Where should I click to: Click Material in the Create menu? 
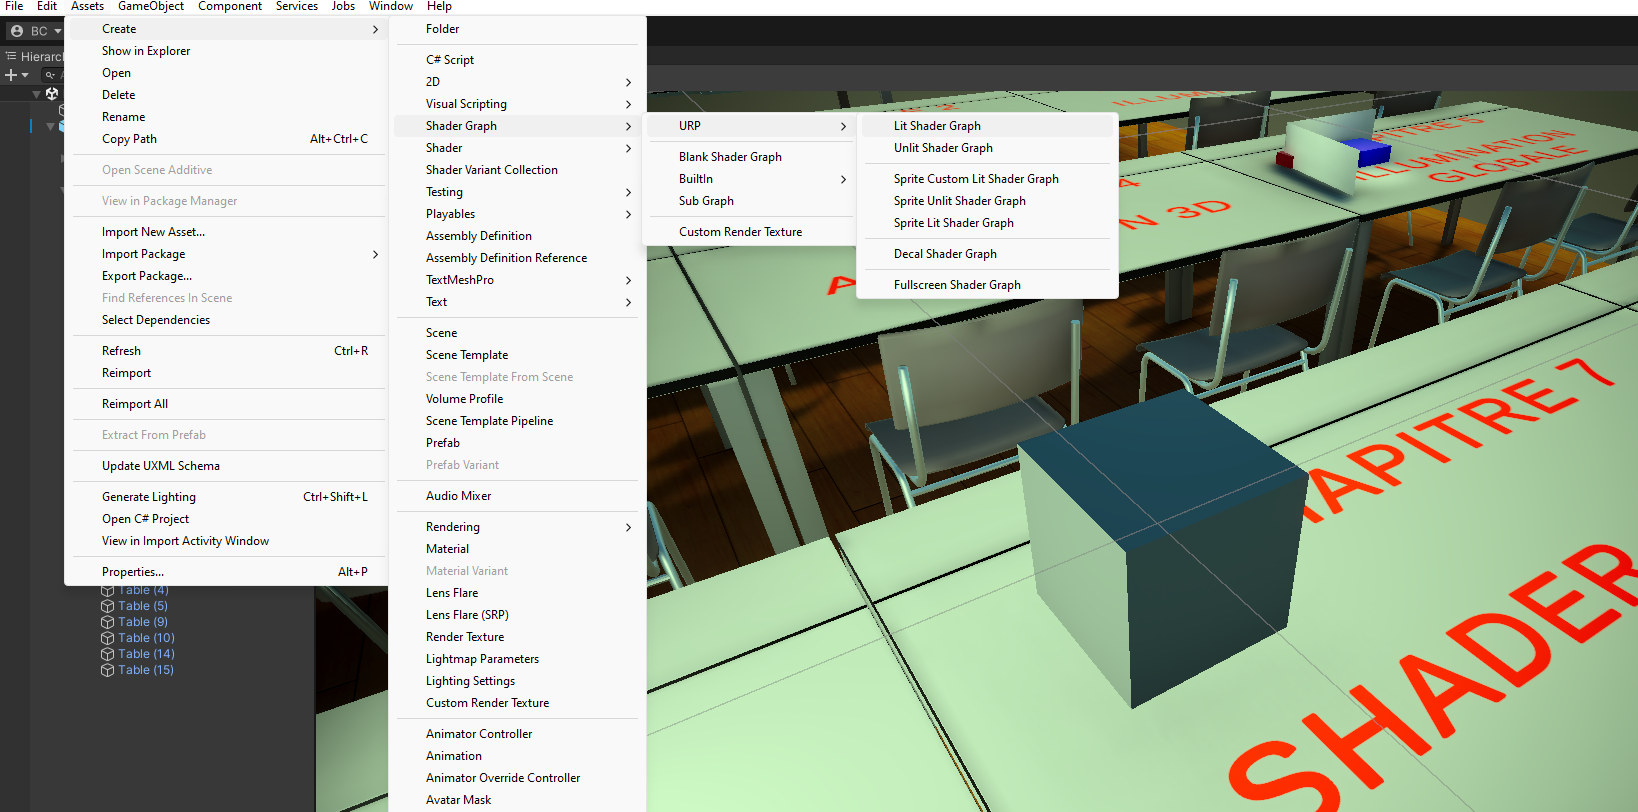tap(447, 549)
